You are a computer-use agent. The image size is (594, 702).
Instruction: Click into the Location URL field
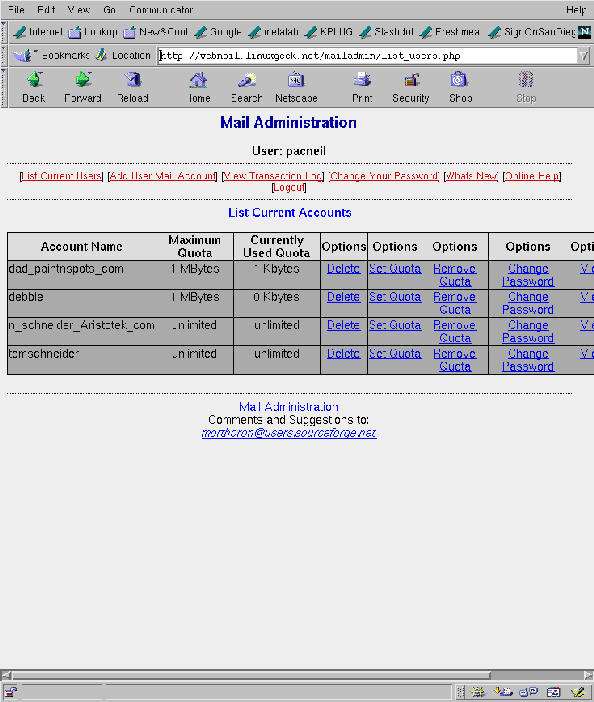point(368,56)
